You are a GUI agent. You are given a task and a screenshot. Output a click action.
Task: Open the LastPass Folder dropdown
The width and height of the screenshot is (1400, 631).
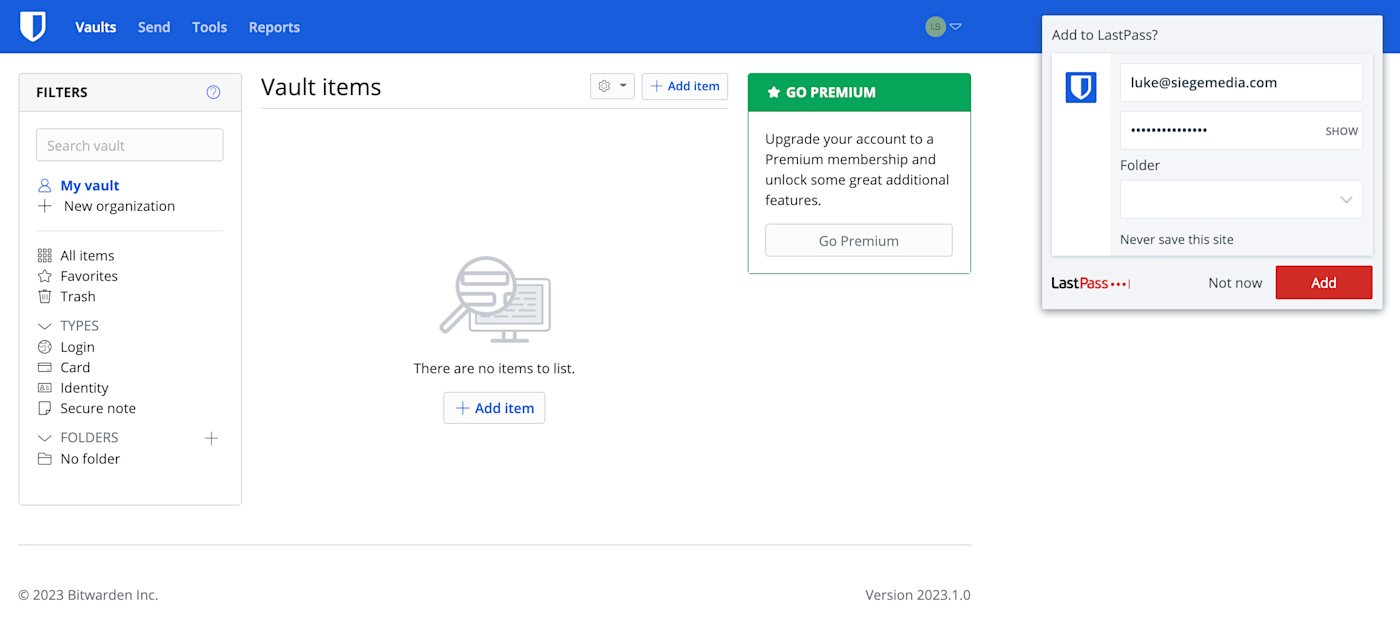[x=1241, y=199]
